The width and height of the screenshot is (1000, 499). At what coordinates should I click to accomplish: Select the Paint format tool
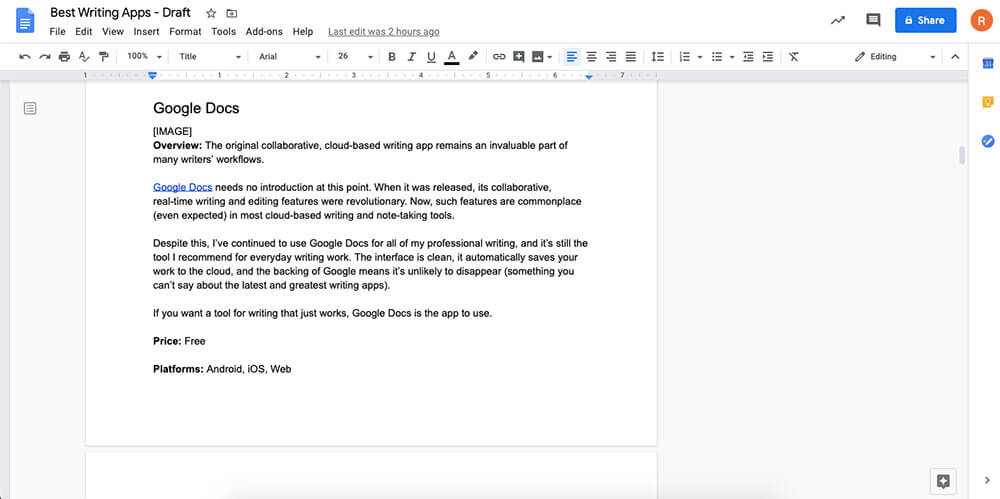(104, 57)
